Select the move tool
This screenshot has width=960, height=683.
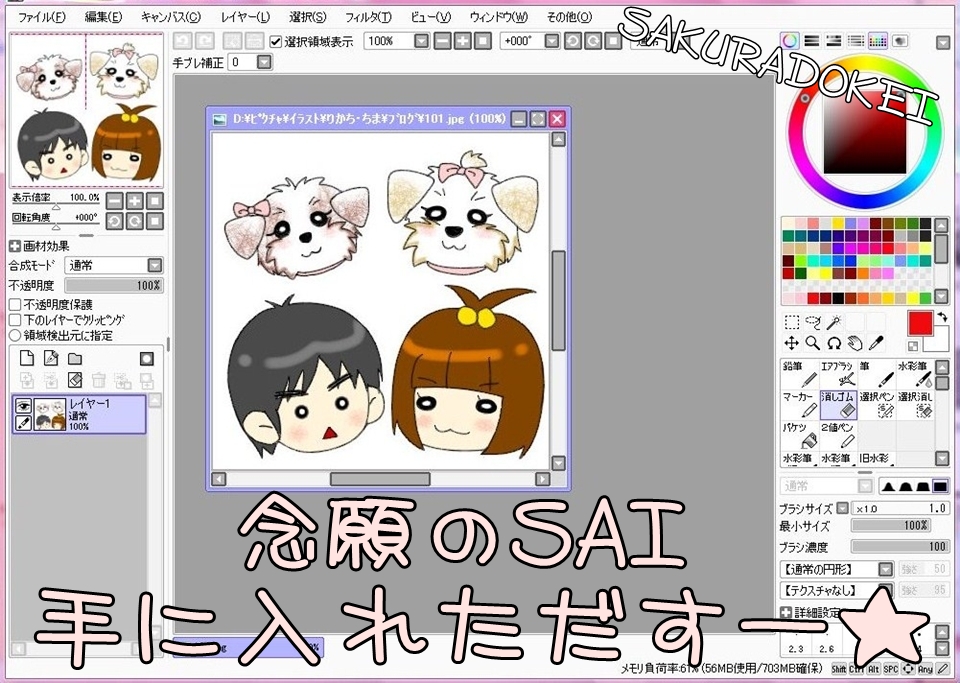click(792, 343)
